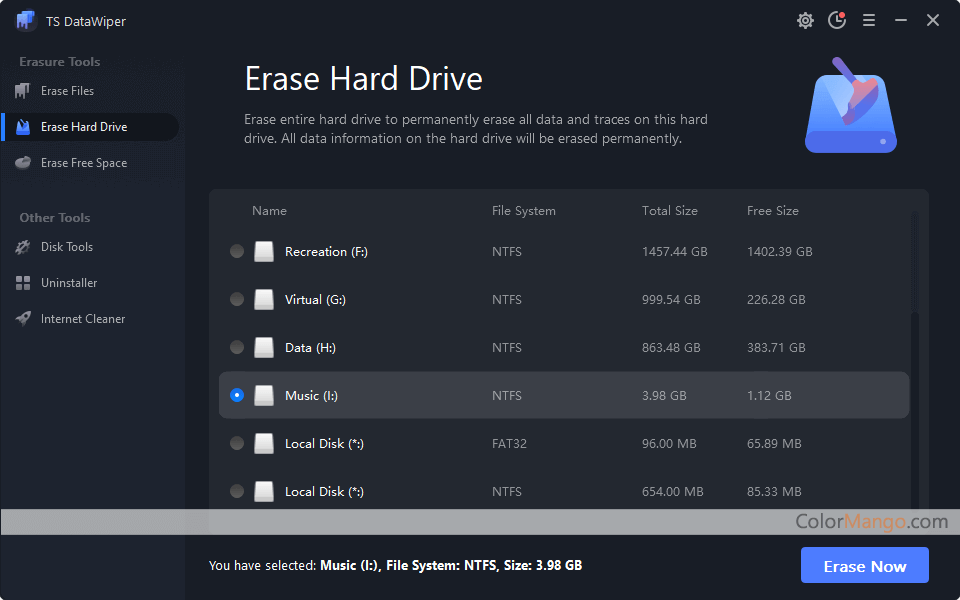Switch to the Erase Hard Drive section
Image resolution: width=960 pixels, height=600 pixels.
pos(84,127)
